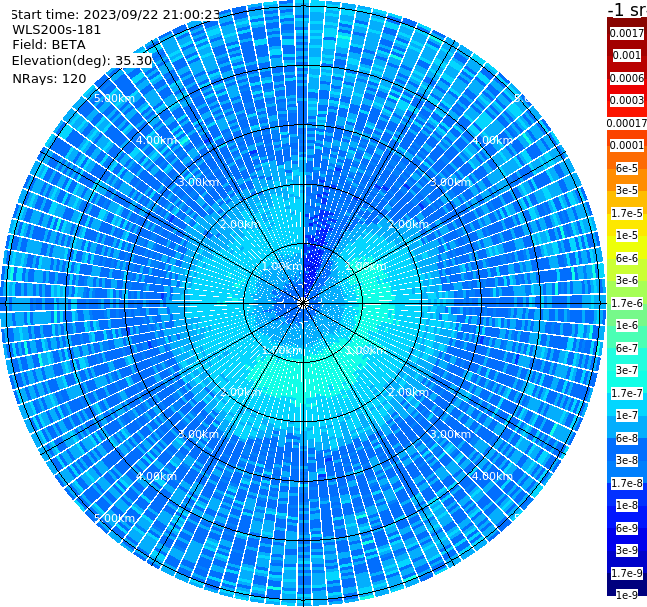
Task: Click the 0.0001 color scale label
Action: (627, 145)
